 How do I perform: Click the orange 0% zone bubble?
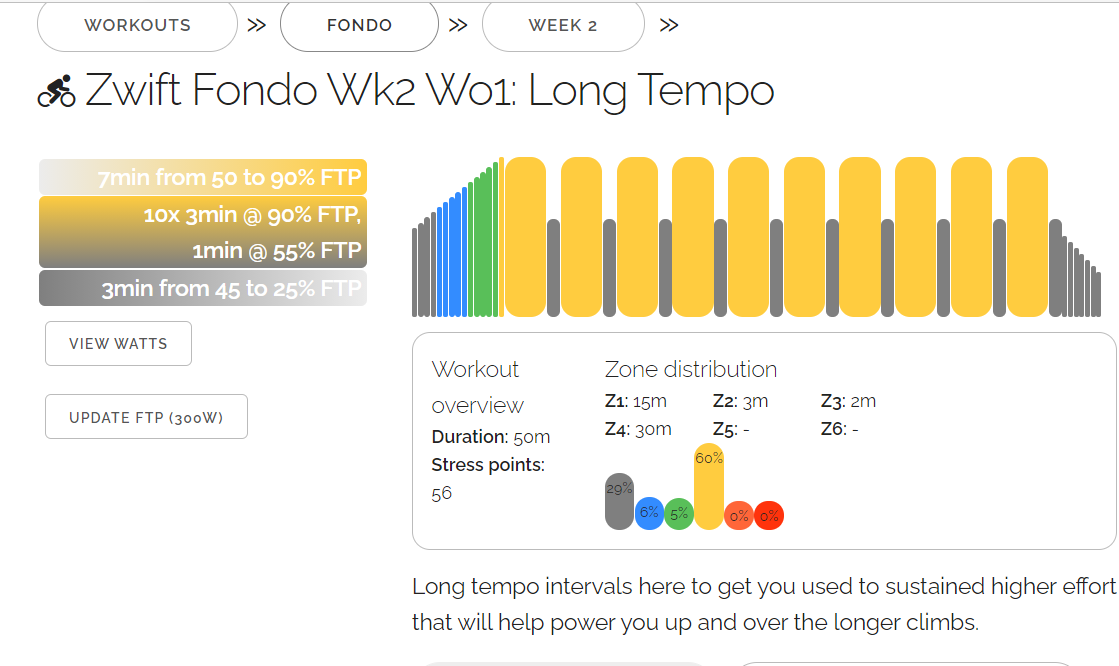point(739,515)
